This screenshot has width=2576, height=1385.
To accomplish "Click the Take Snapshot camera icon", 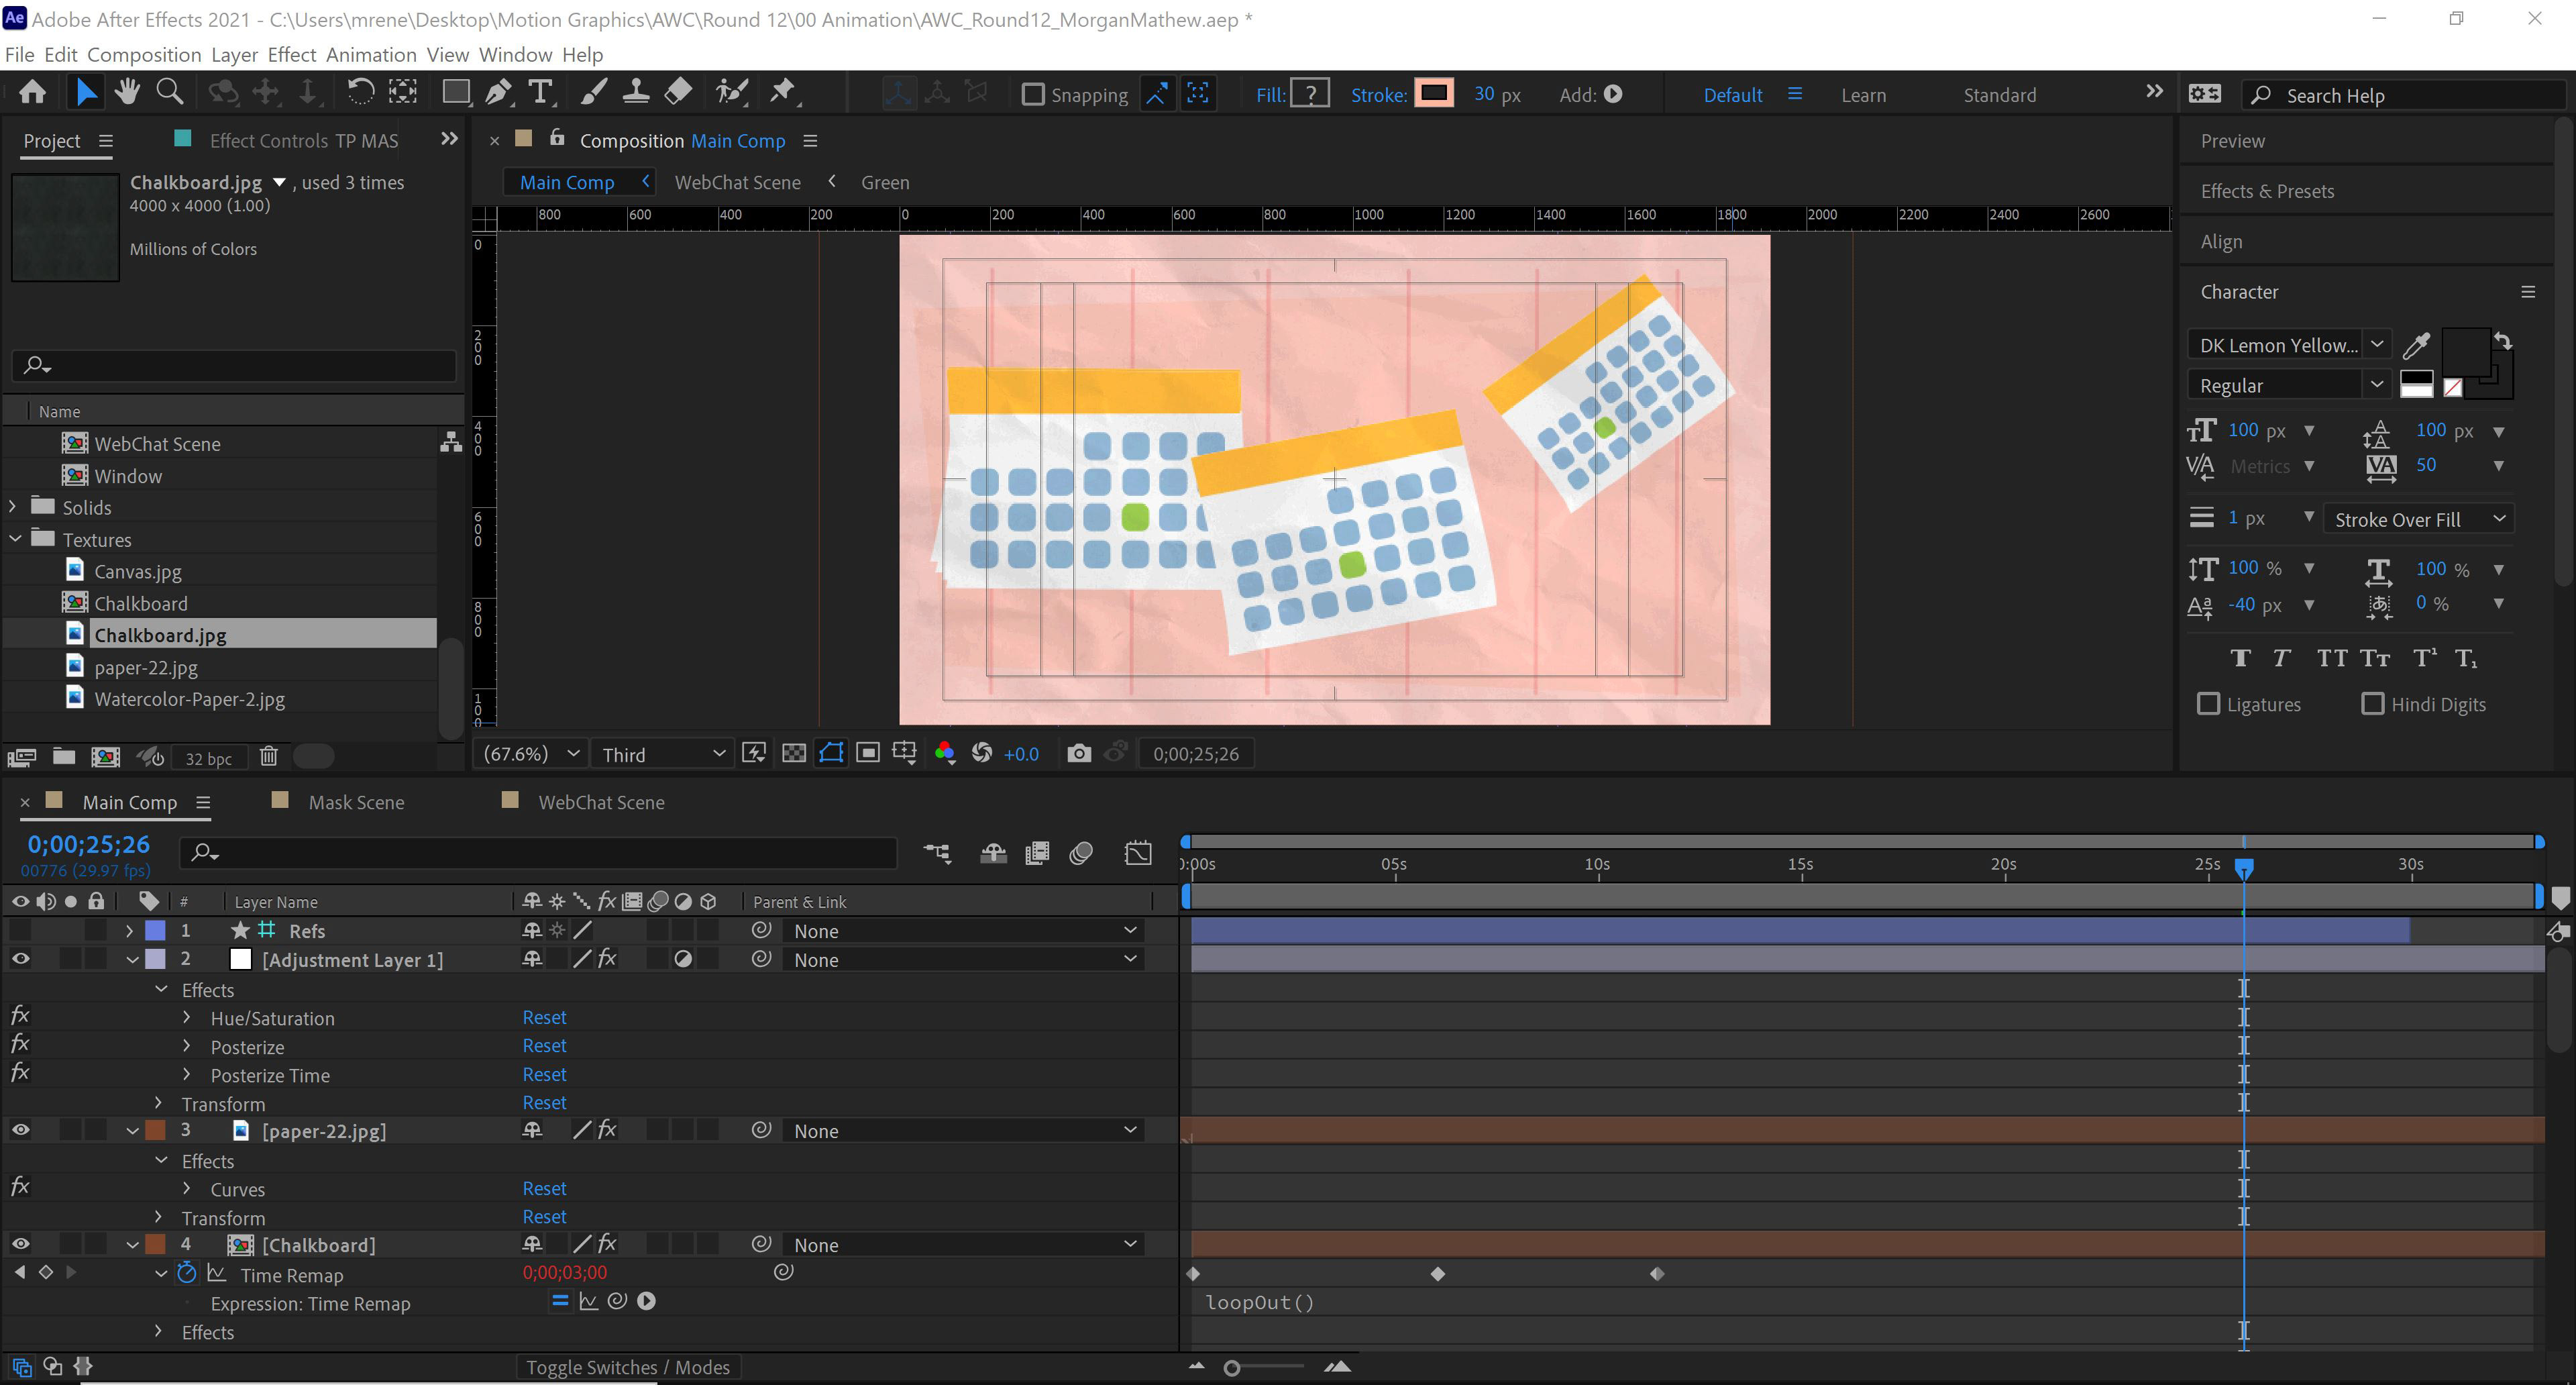I will click(1078, 754).
